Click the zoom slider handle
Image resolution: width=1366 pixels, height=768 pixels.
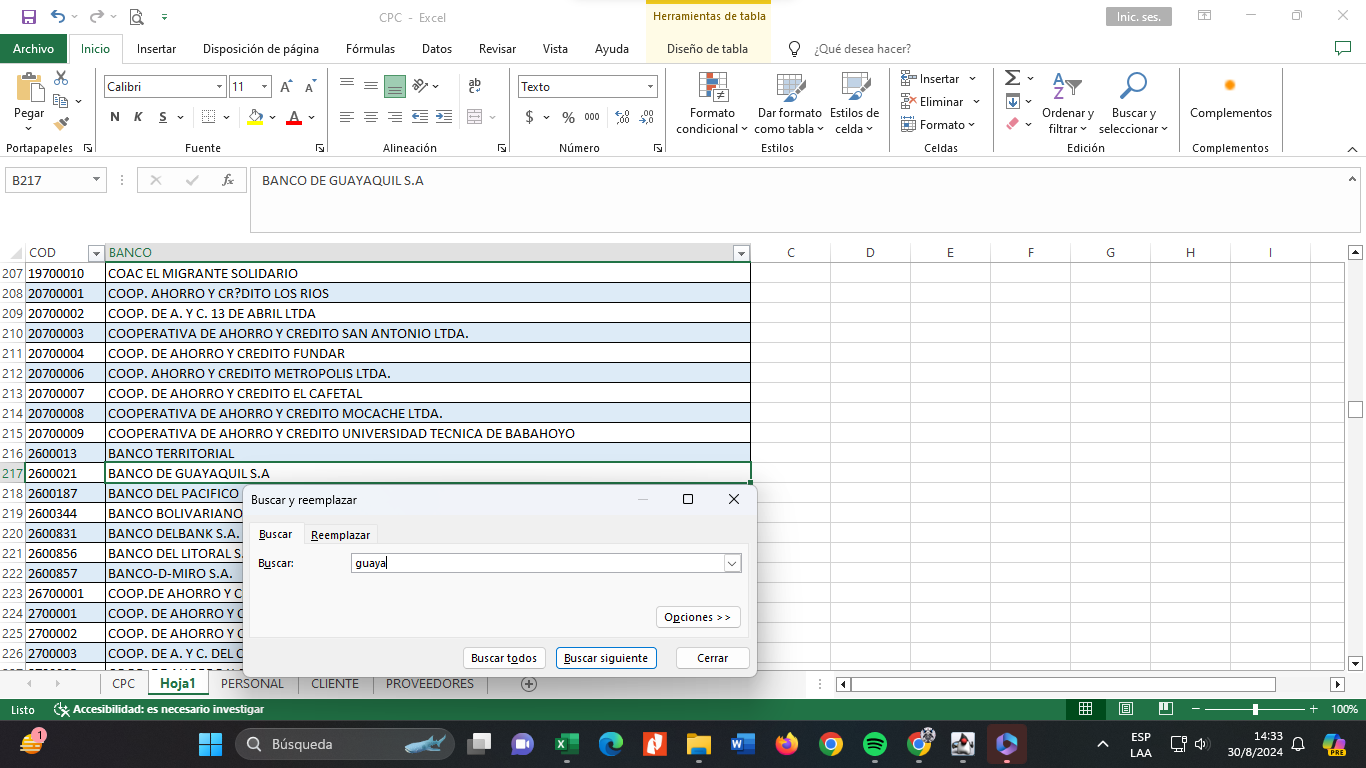pyautogui.click(x=1255, y=709)
